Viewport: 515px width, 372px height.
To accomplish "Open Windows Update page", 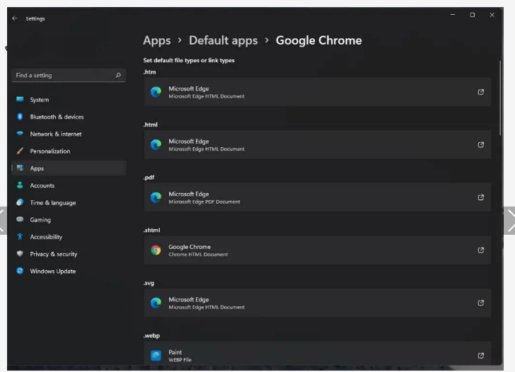I will point(69,271).
